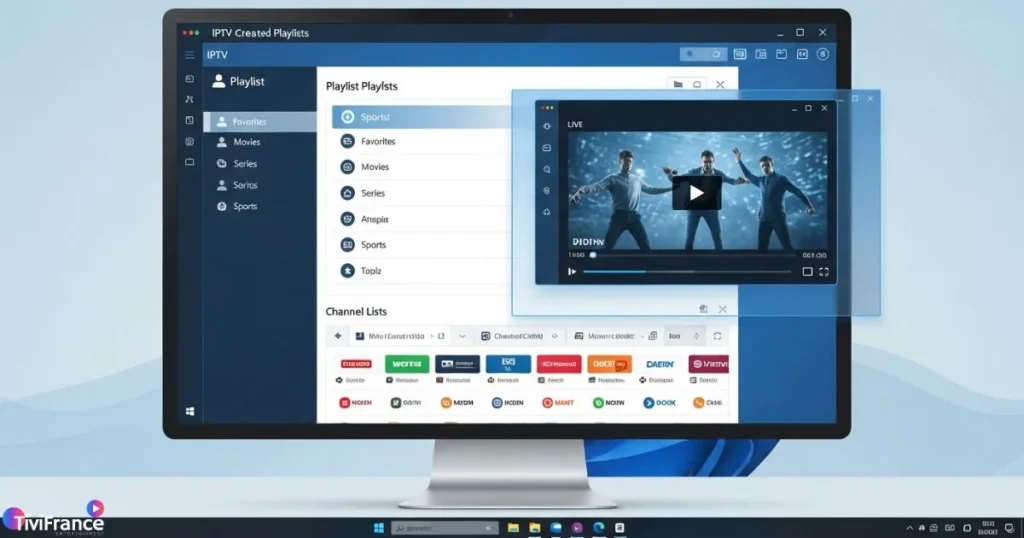Open the Windows logo in the app's left rail
Viewport: 1024px width, 538px height.
pos(190,411)
